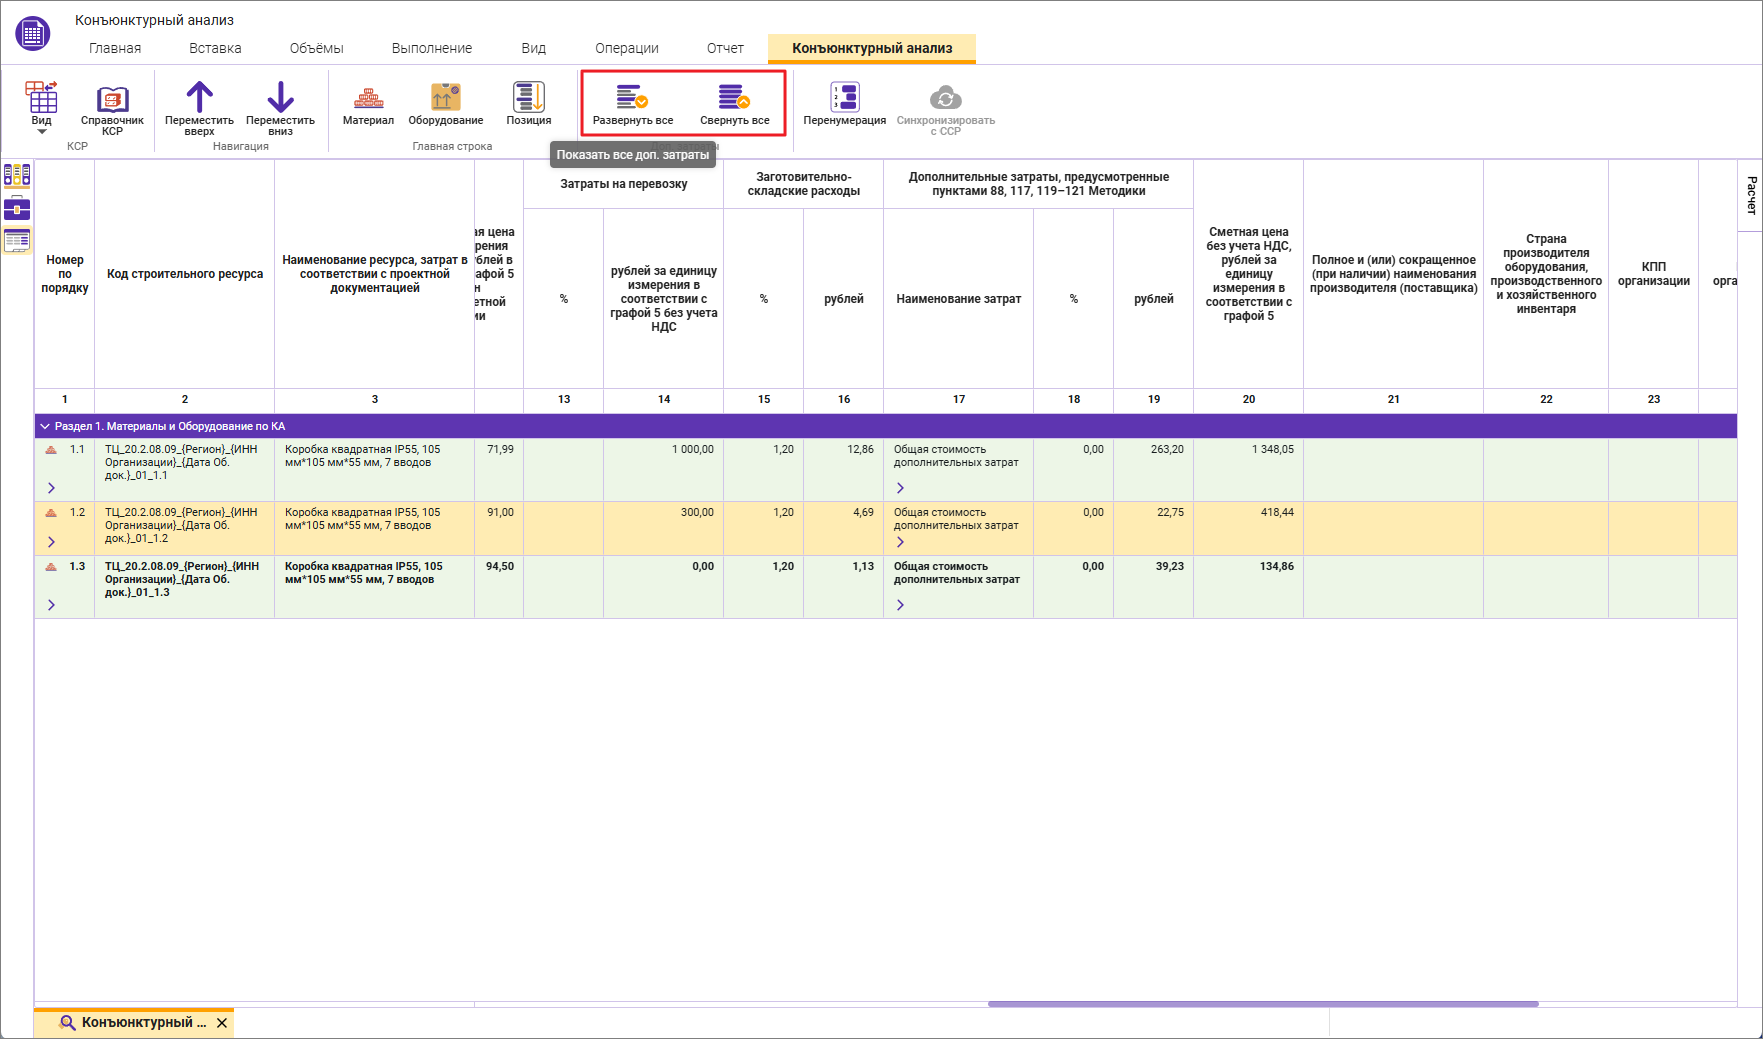This screenshot has height=1039, width=1763.
Task: Expand row 1.1 details chevron
Action: tap(51, 488)
